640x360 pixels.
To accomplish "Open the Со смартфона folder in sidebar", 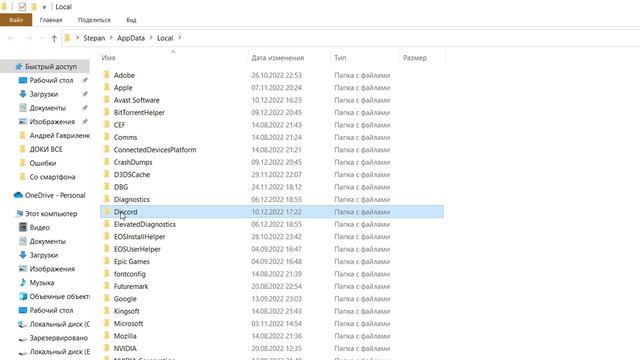I will pyautogui.click(x=52, y=177).
